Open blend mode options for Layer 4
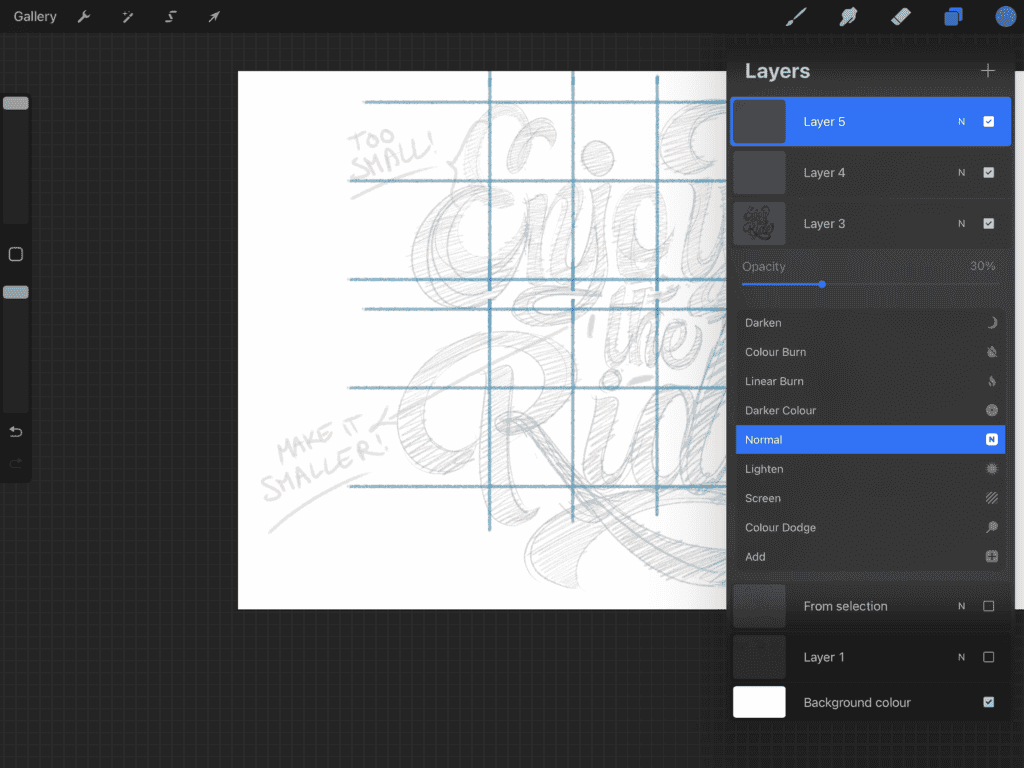The height and width of the screenshot is (768, 1024). (961, 172)
